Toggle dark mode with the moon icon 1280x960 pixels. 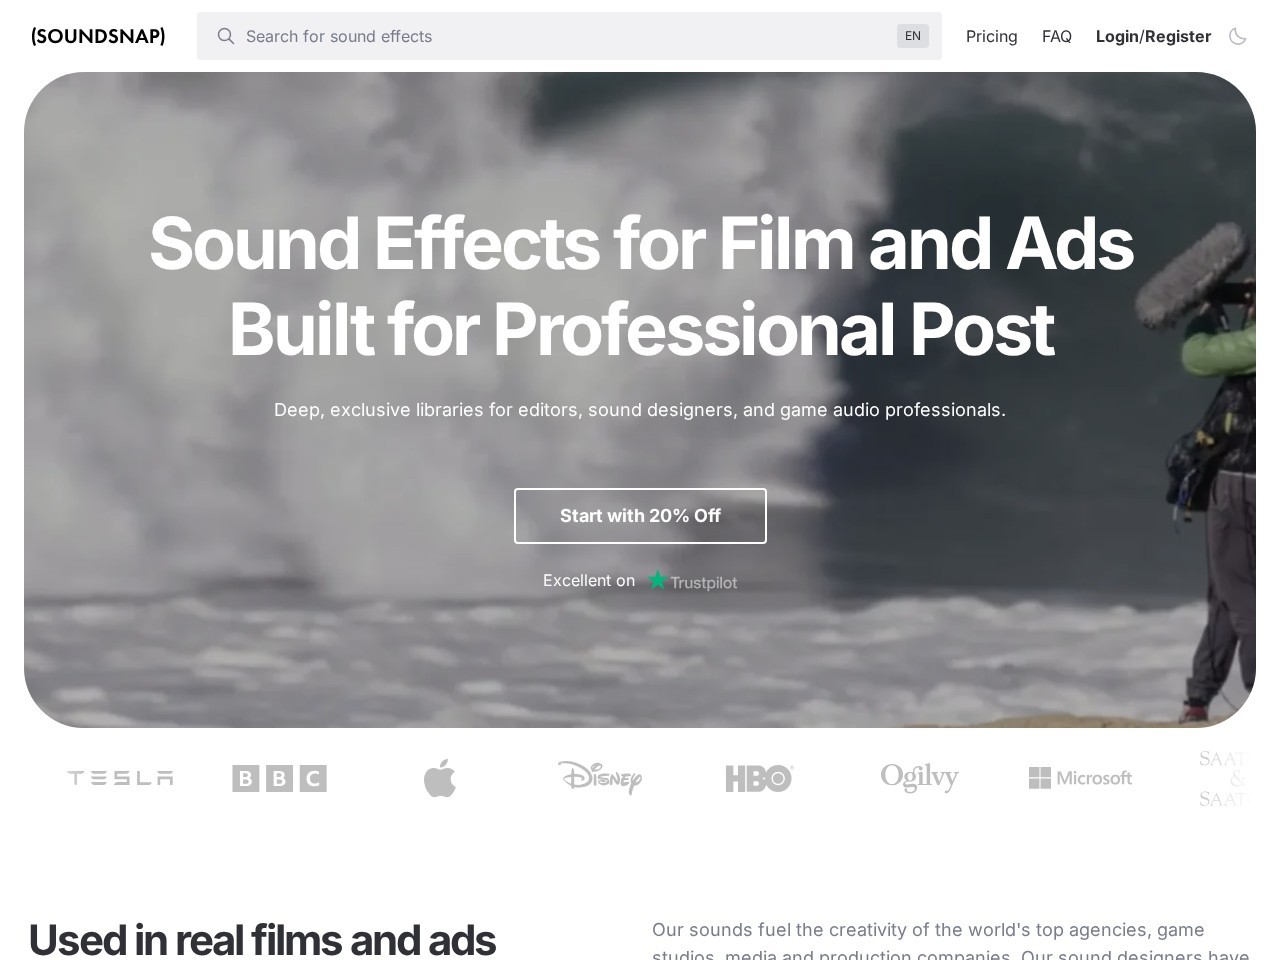click(1237, 36)
